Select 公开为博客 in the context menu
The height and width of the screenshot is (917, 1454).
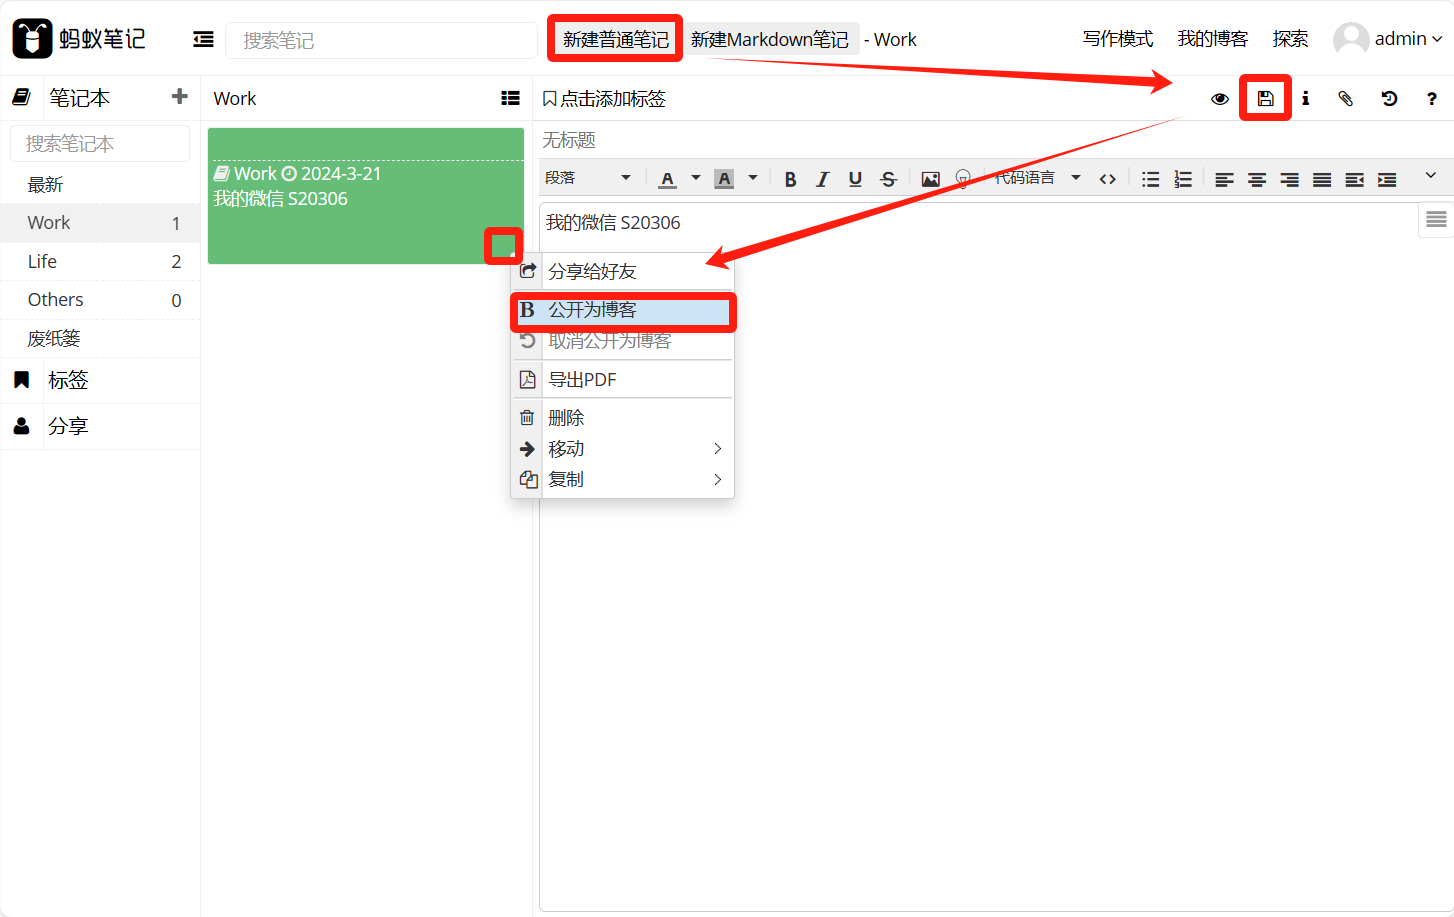[x=623, y=310]
